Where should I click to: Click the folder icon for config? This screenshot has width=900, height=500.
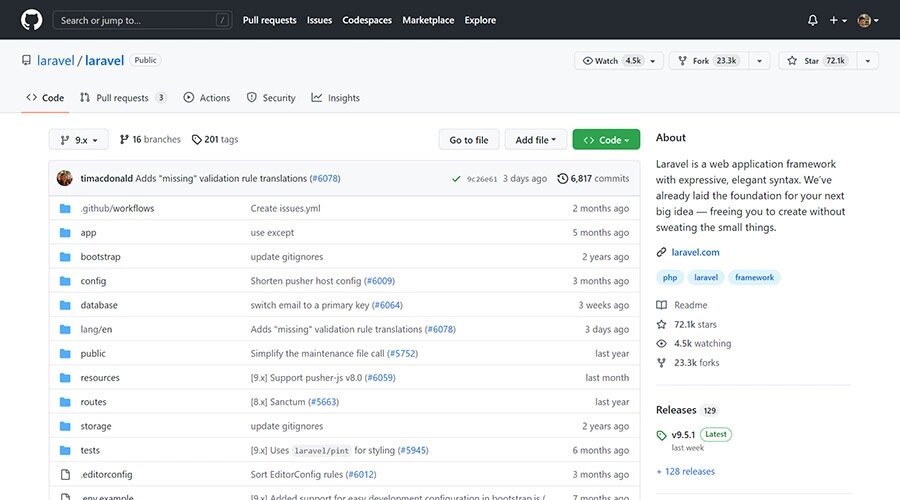[65, 281]
